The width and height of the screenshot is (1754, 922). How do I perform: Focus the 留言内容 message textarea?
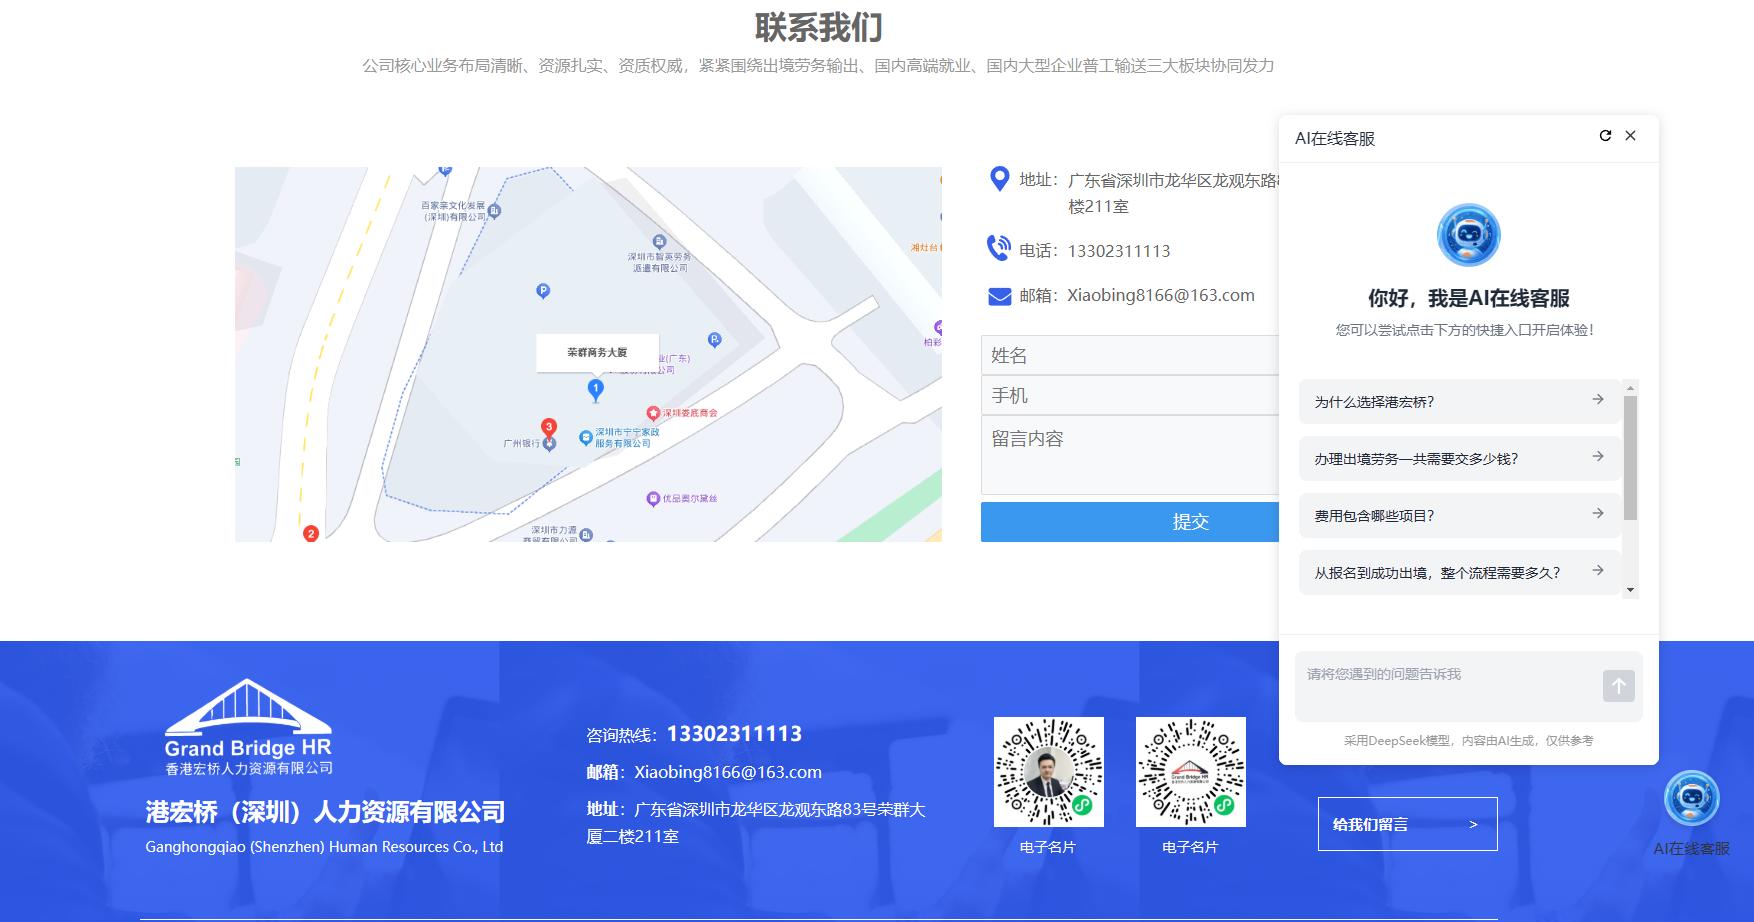1130,455
